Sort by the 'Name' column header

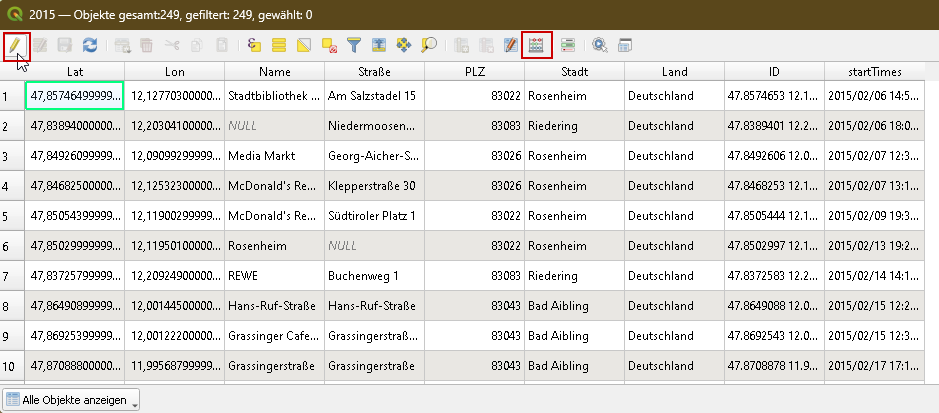tap(274, 72)
